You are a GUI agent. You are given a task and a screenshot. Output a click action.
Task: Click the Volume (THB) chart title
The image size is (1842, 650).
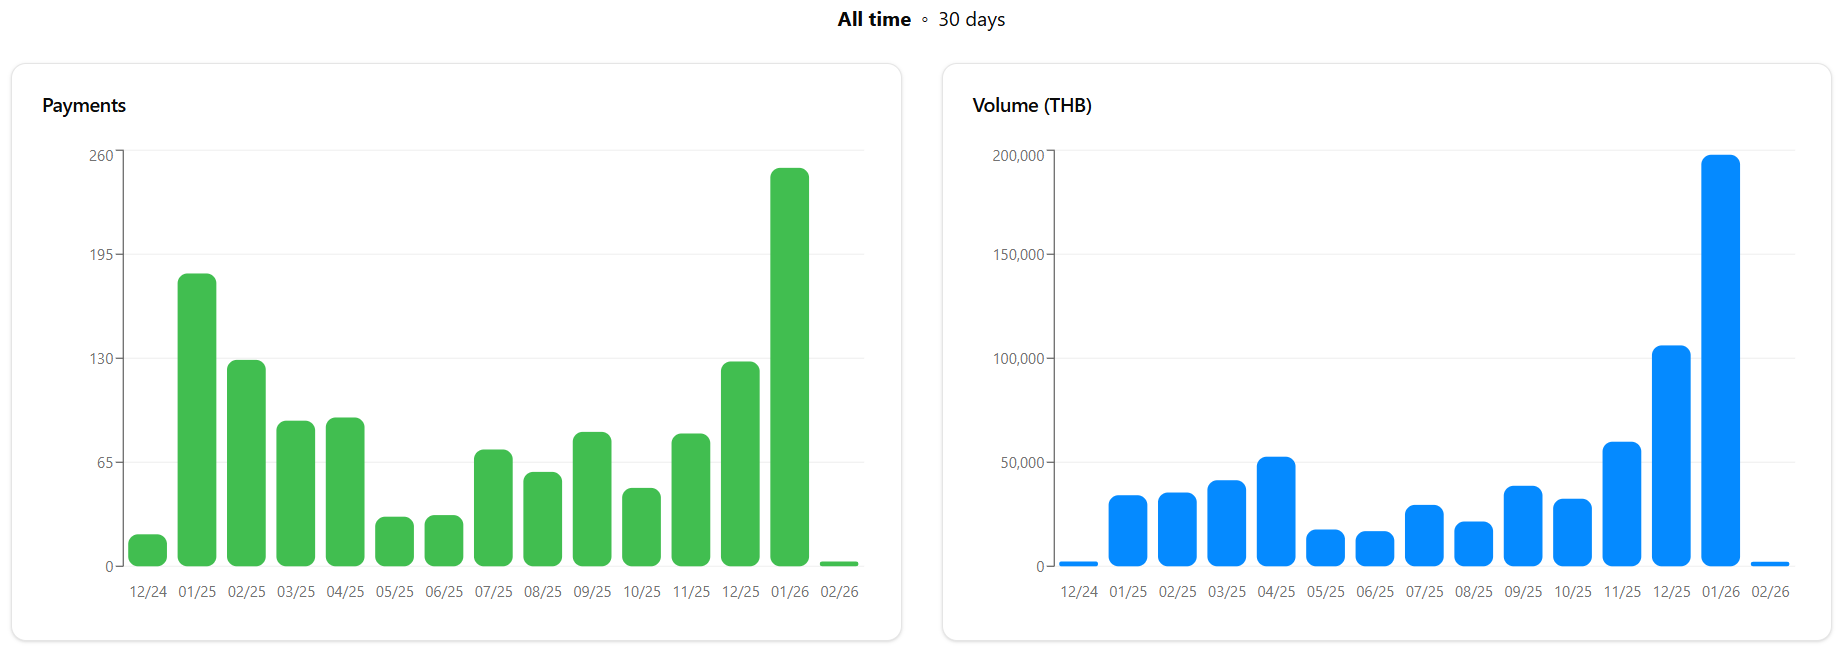(1031, 106)
